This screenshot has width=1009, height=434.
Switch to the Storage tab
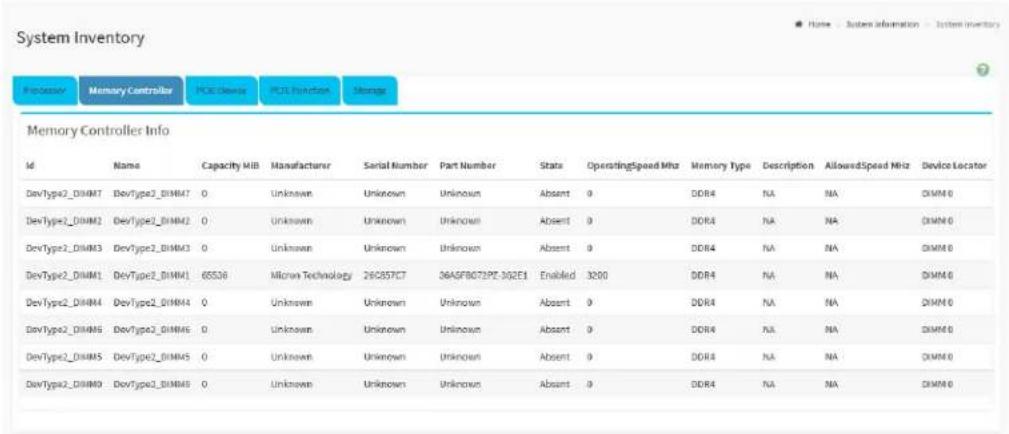pos(369,91)
